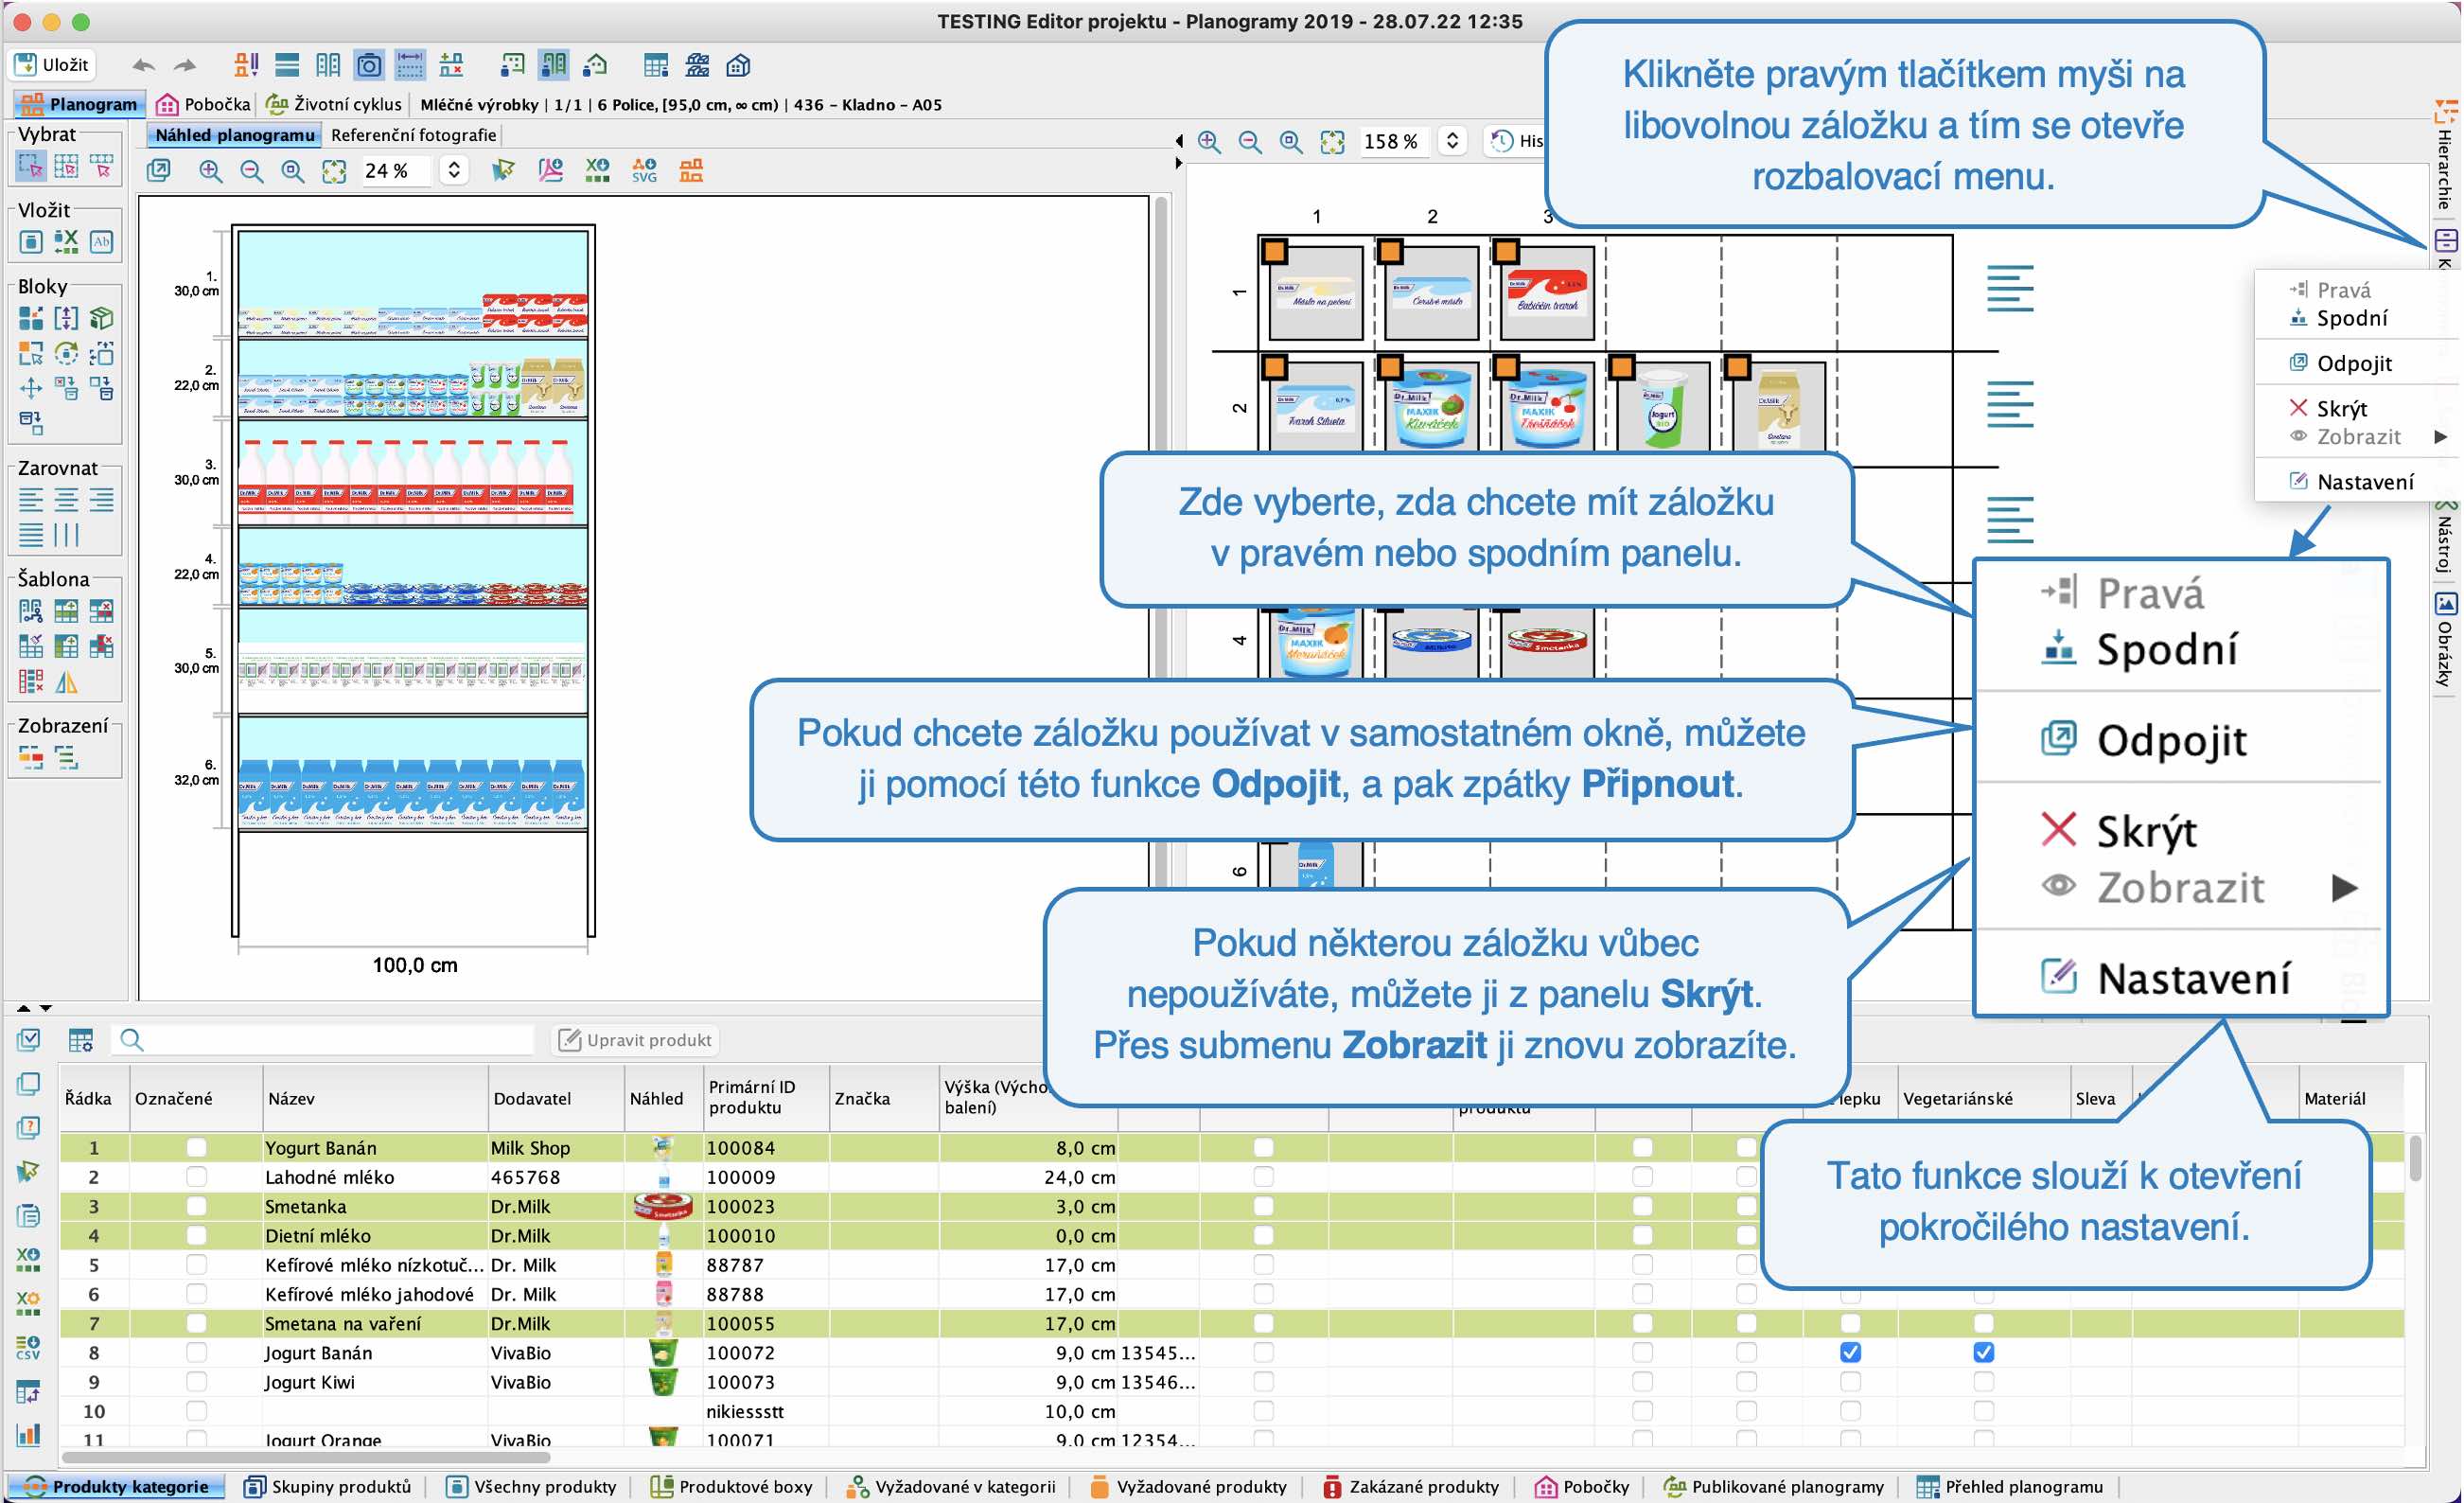Open the Skupiny produktů bottom tab

point(329,1487)
